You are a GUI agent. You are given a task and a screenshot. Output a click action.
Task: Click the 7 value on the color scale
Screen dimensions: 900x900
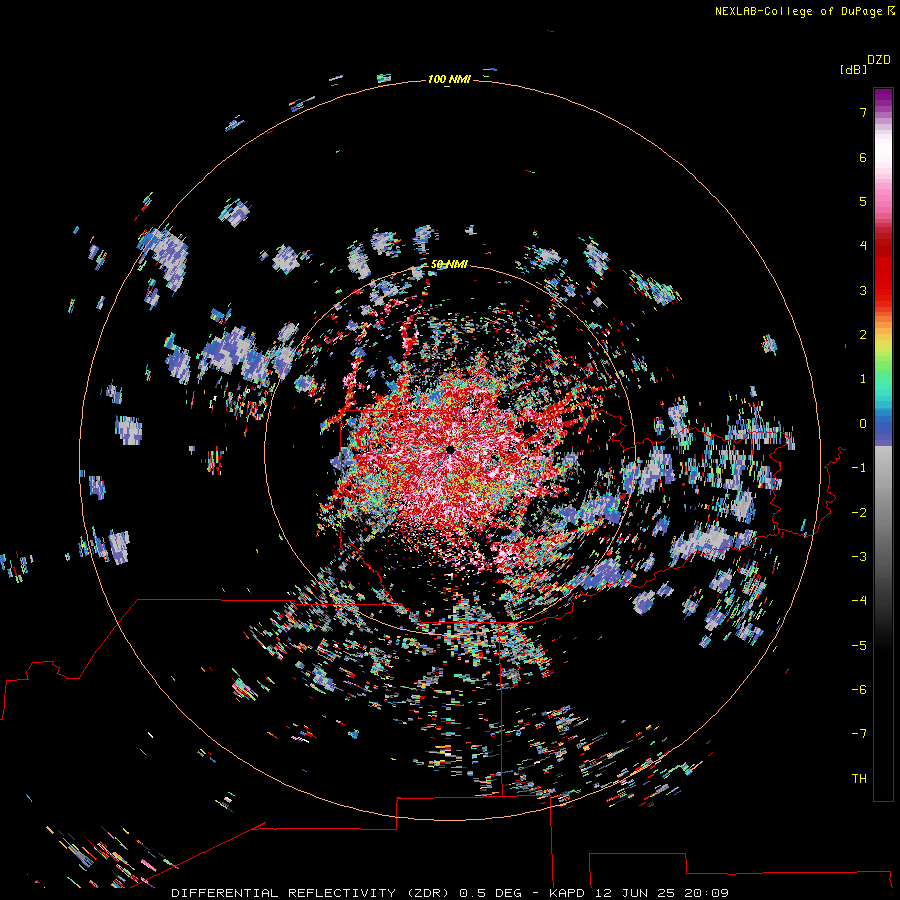(x=863, y=112)
